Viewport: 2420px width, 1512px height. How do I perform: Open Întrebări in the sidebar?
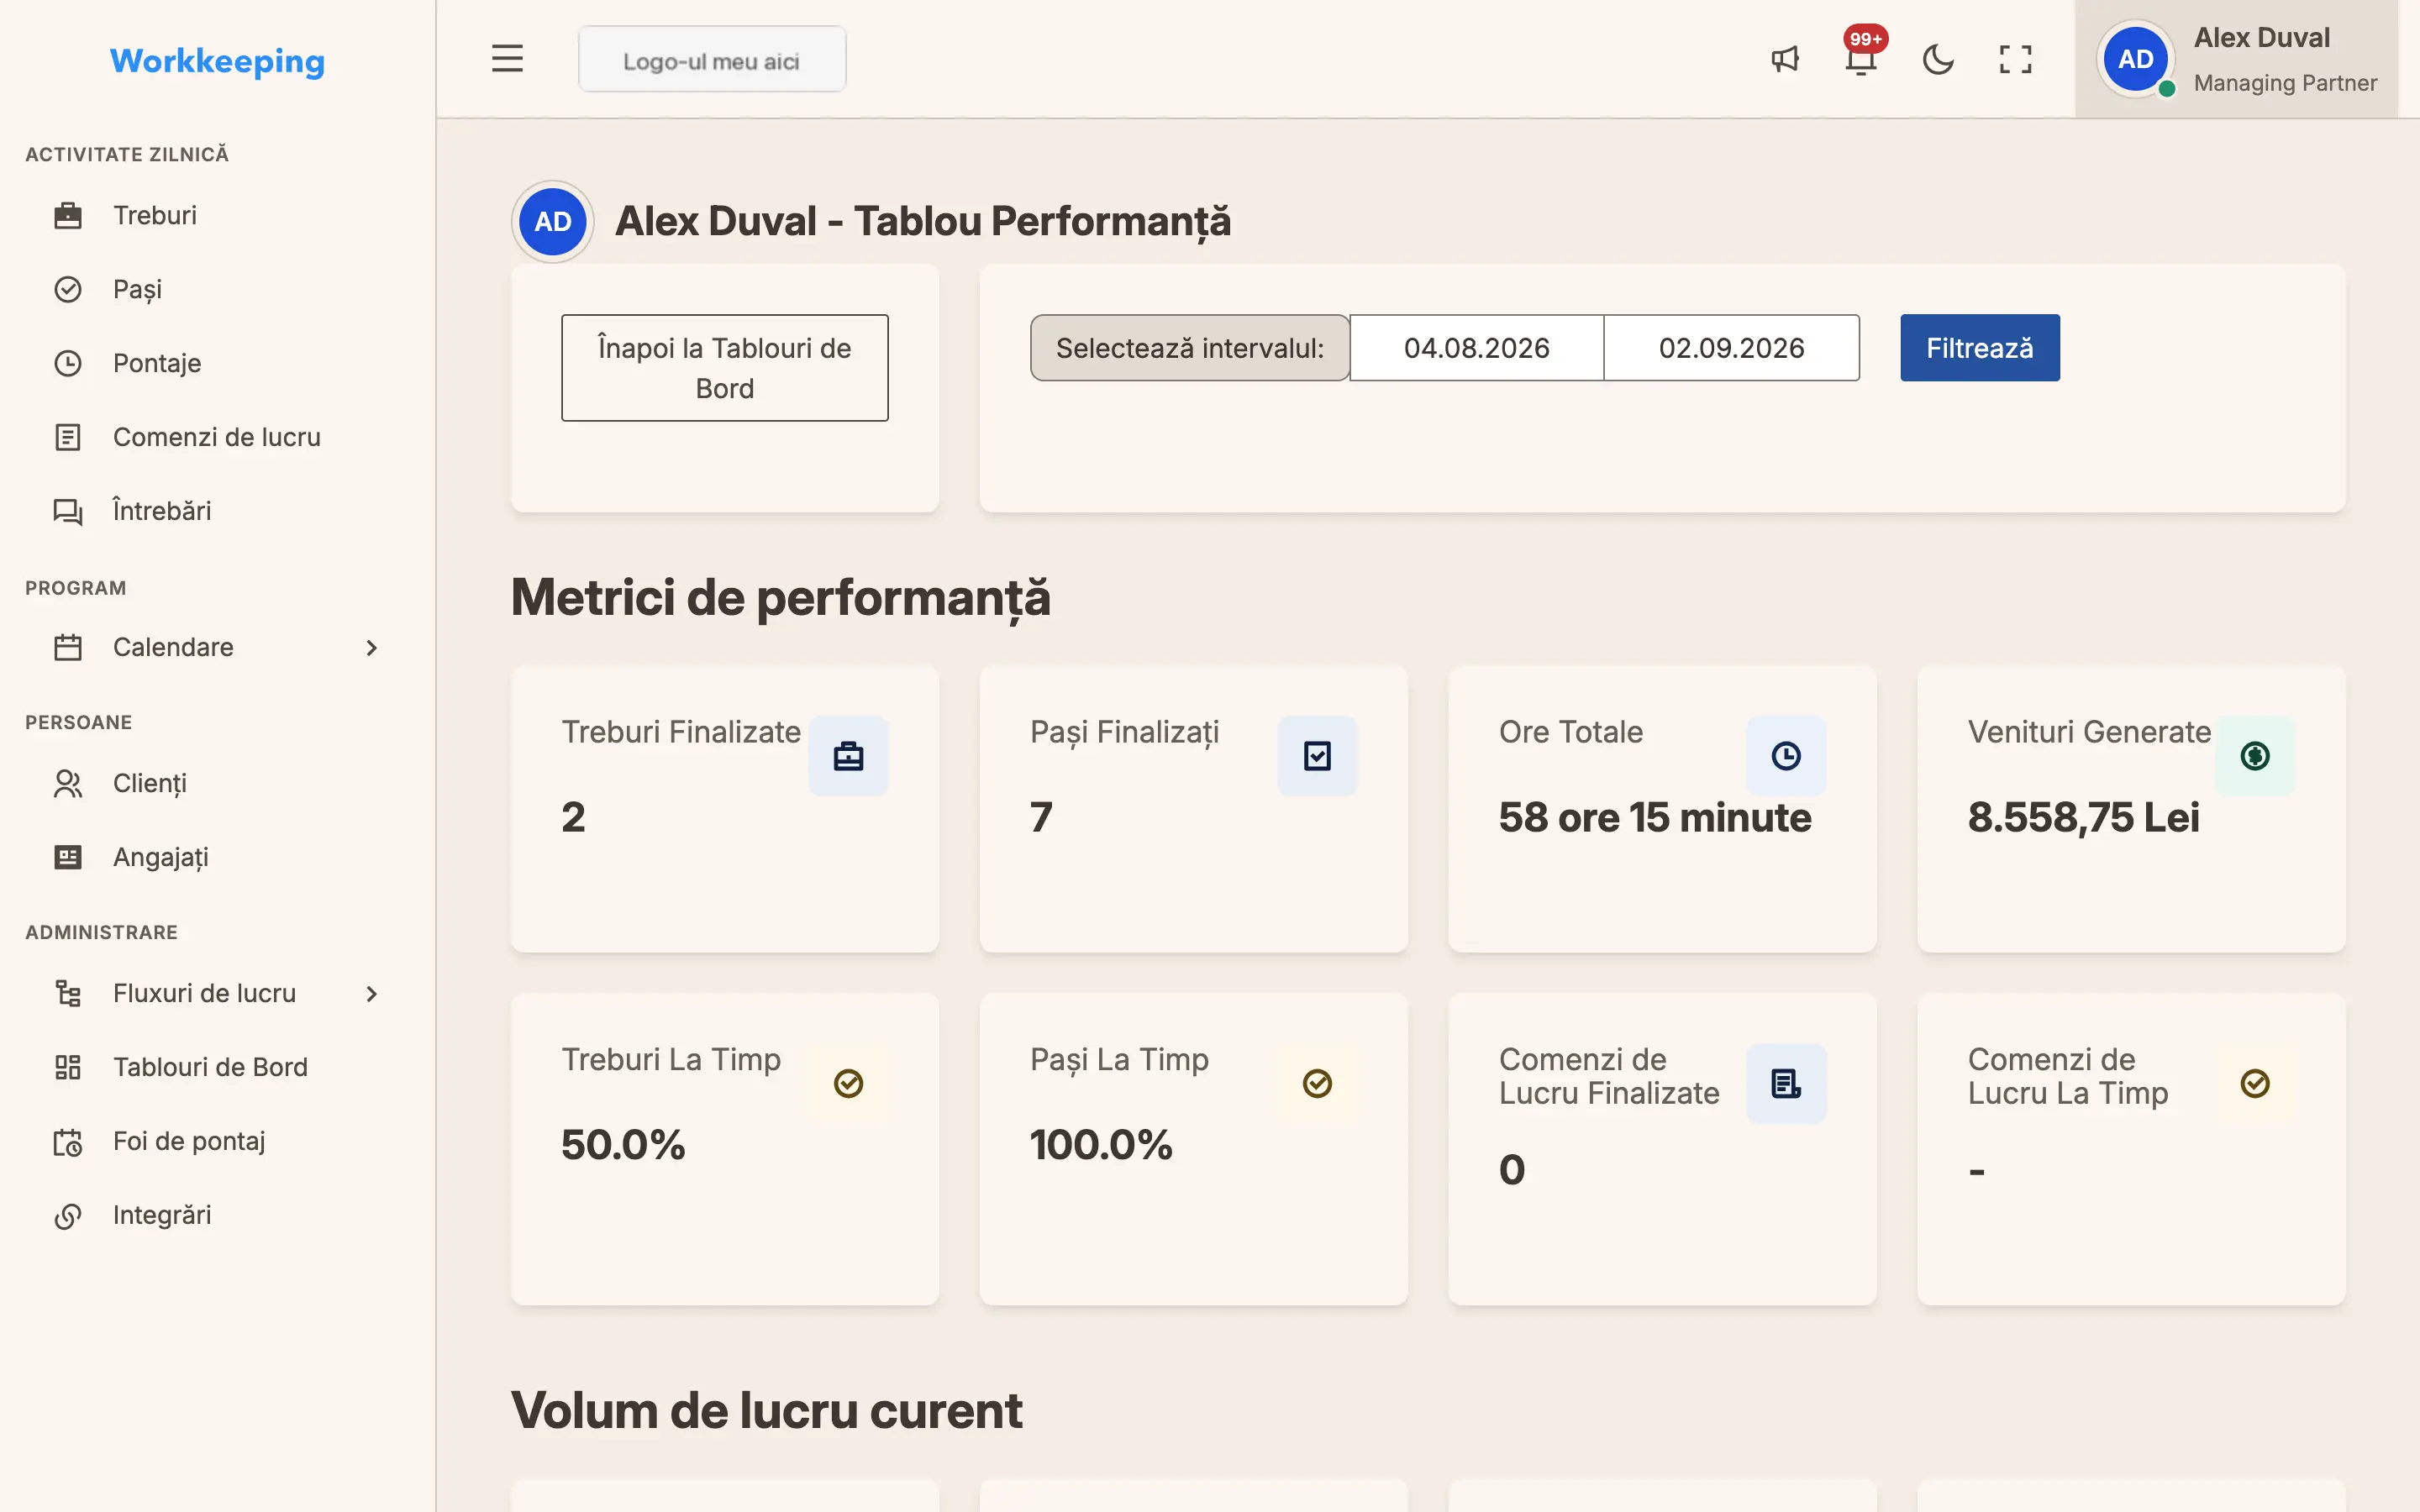tap(217, 511)
